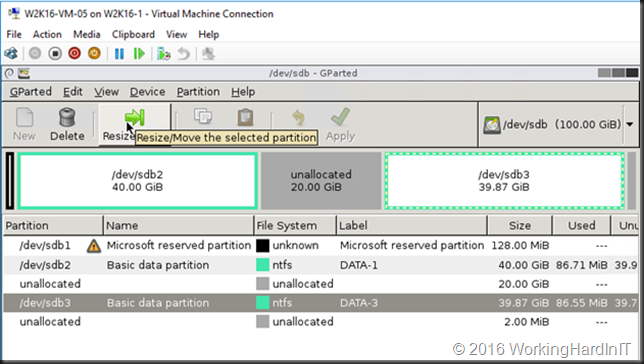Screen dimensions: 644x364
Task: Shut down the VM using the red icon
Action: (x=74, y=53)
